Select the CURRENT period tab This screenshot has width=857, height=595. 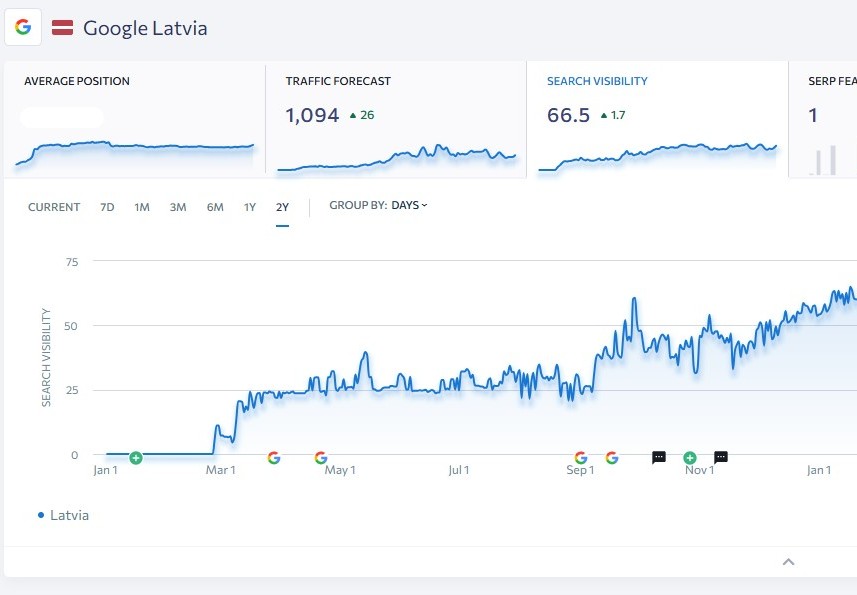54,207
